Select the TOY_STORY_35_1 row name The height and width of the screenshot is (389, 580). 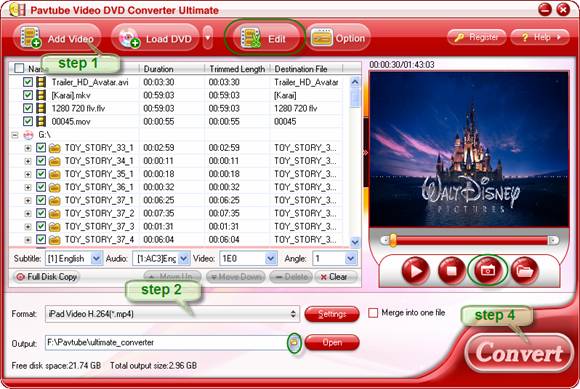click(x=99, y=174)
